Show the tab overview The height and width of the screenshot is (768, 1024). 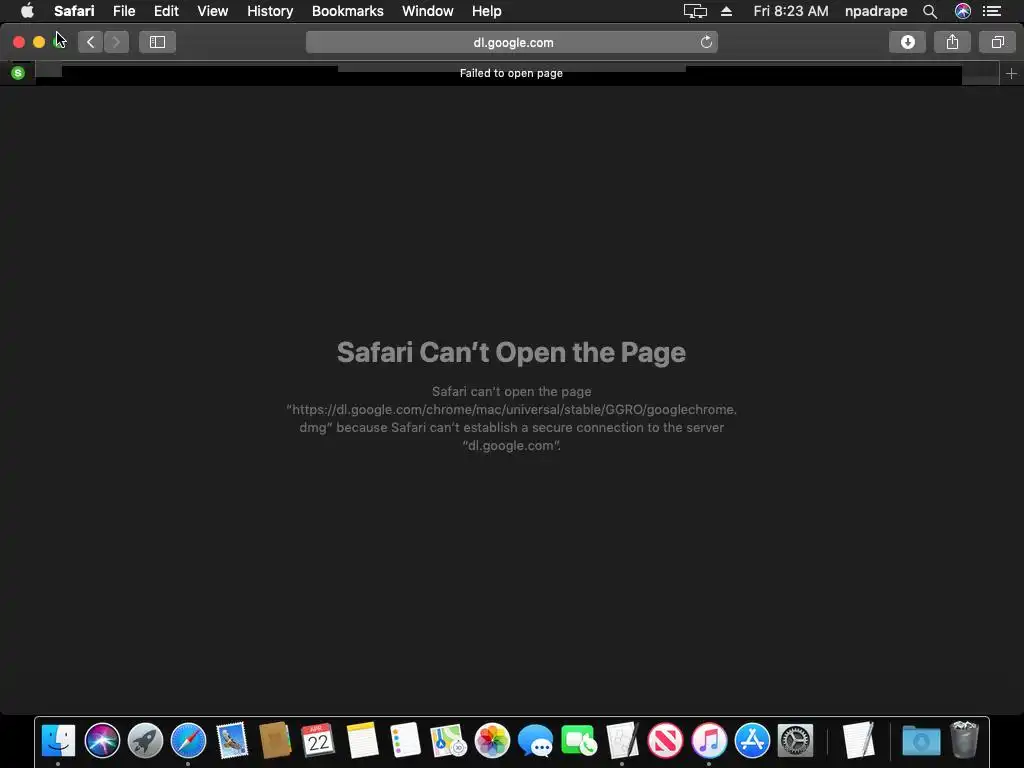pyautogui.click(x=997, y=42)
